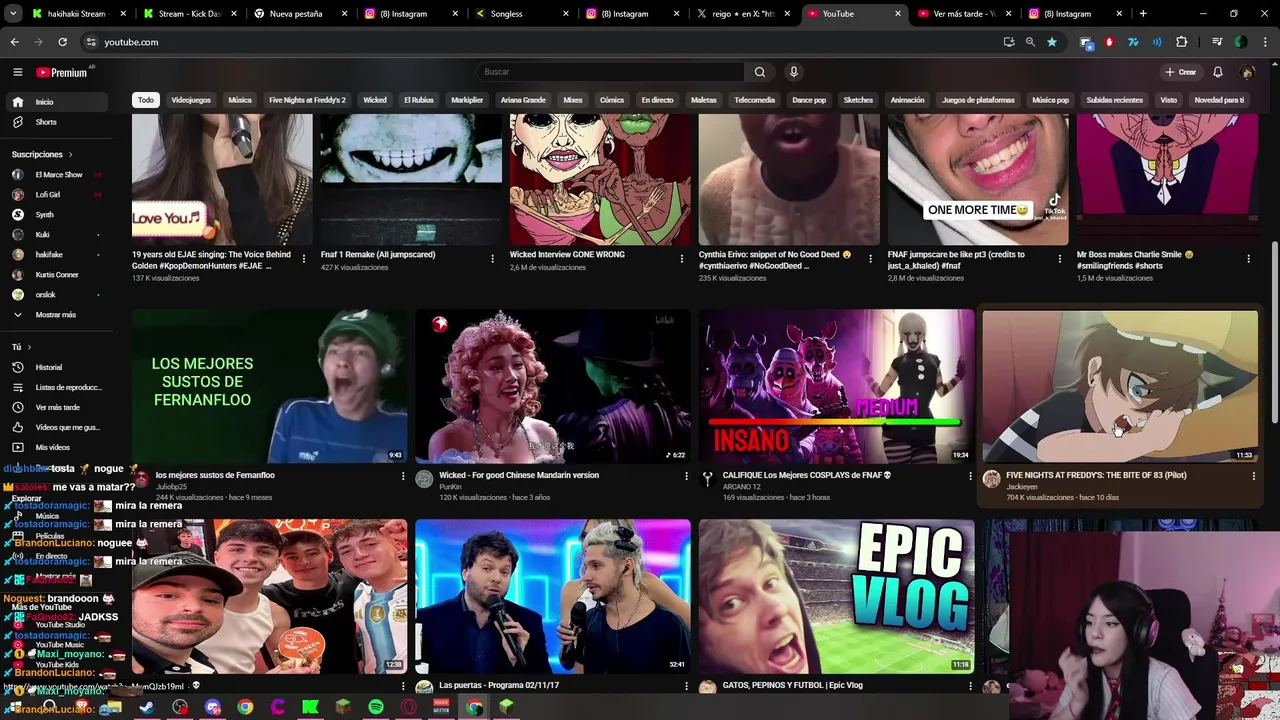Open Historial in the sidebar

tap(59, 367)
